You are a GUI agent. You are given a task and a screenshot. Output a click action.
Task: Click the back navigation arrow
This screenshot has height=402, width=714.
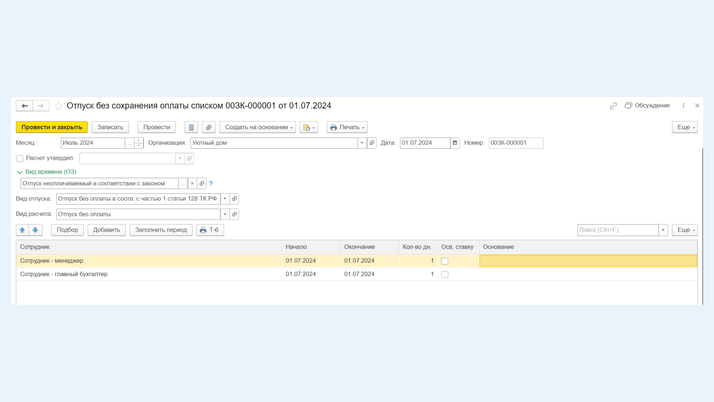24,106
